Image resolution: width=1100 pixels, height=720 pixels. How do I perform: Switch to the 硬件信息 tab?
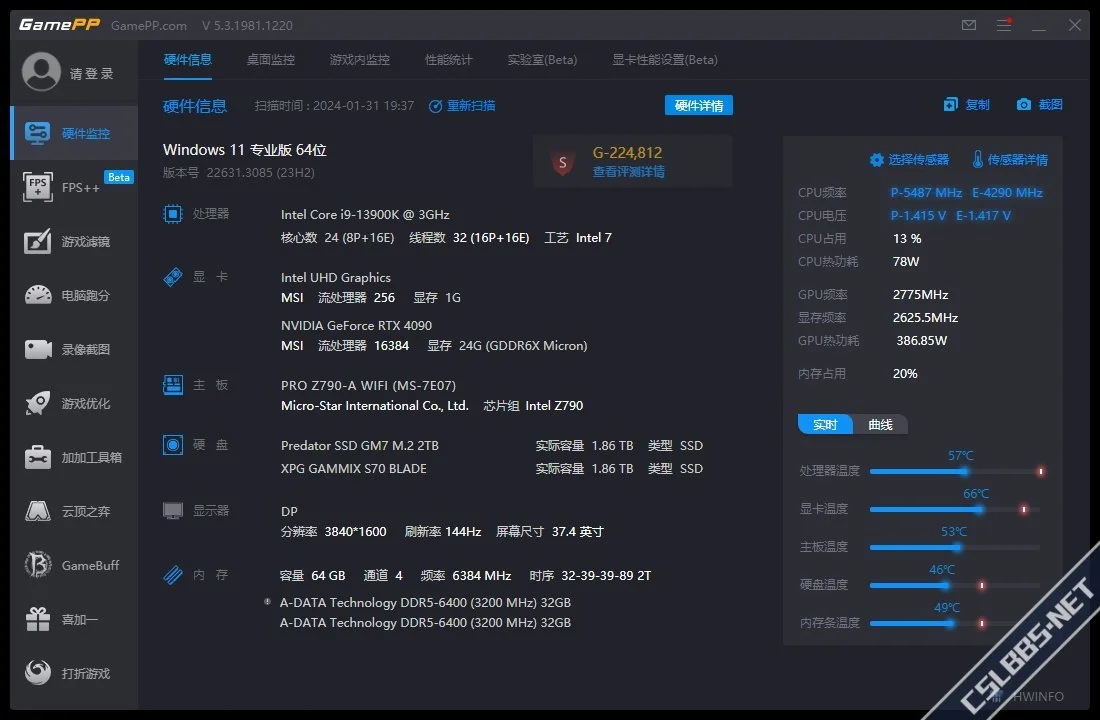187,60
